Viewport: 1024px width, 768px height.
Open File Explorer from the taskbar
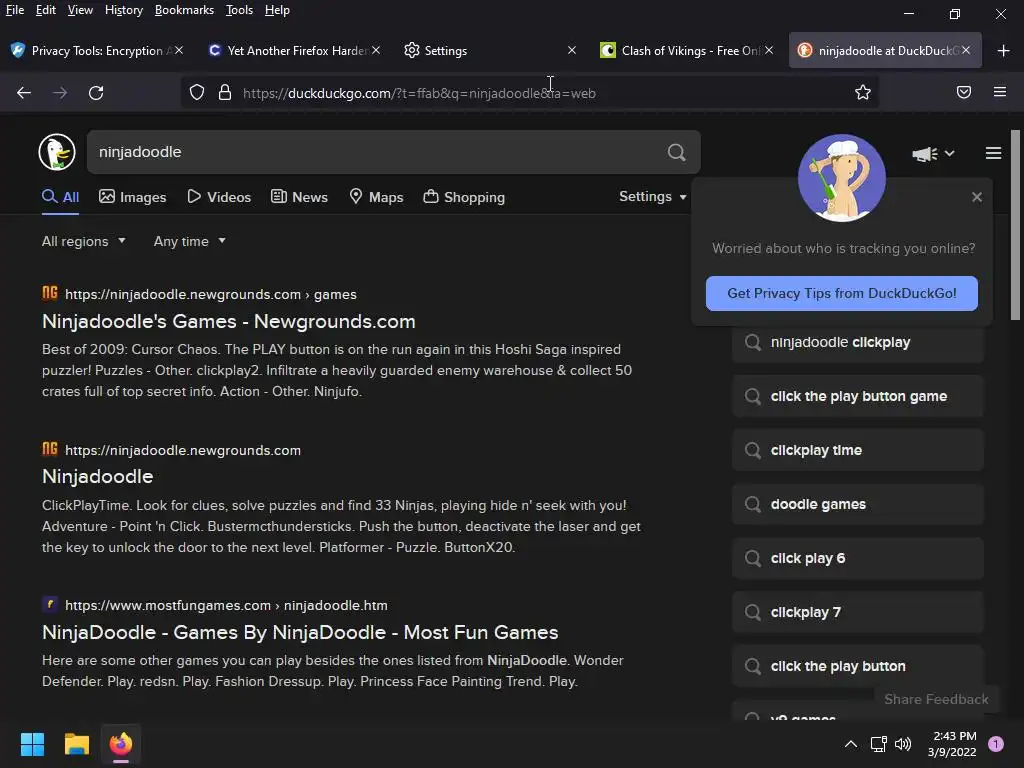pyautogui.click(x=76, y=744)
